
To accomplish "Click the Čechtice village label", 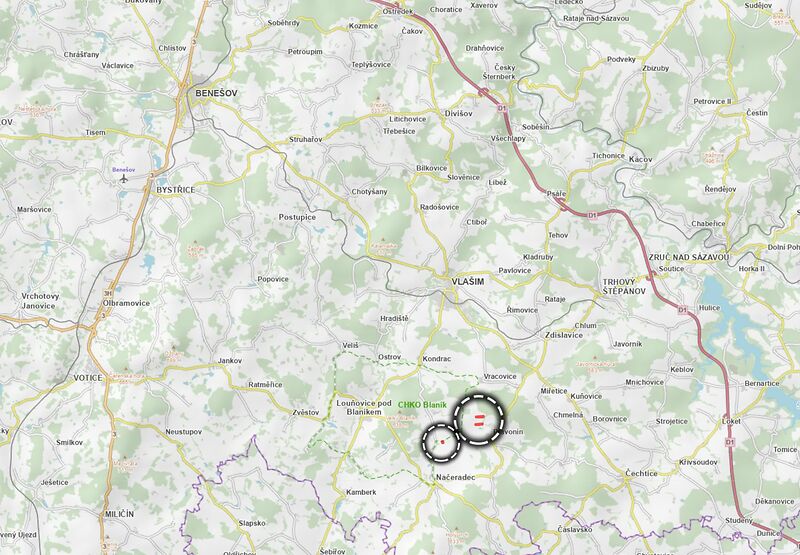I will pyautogui.click(x=641, y=473).
